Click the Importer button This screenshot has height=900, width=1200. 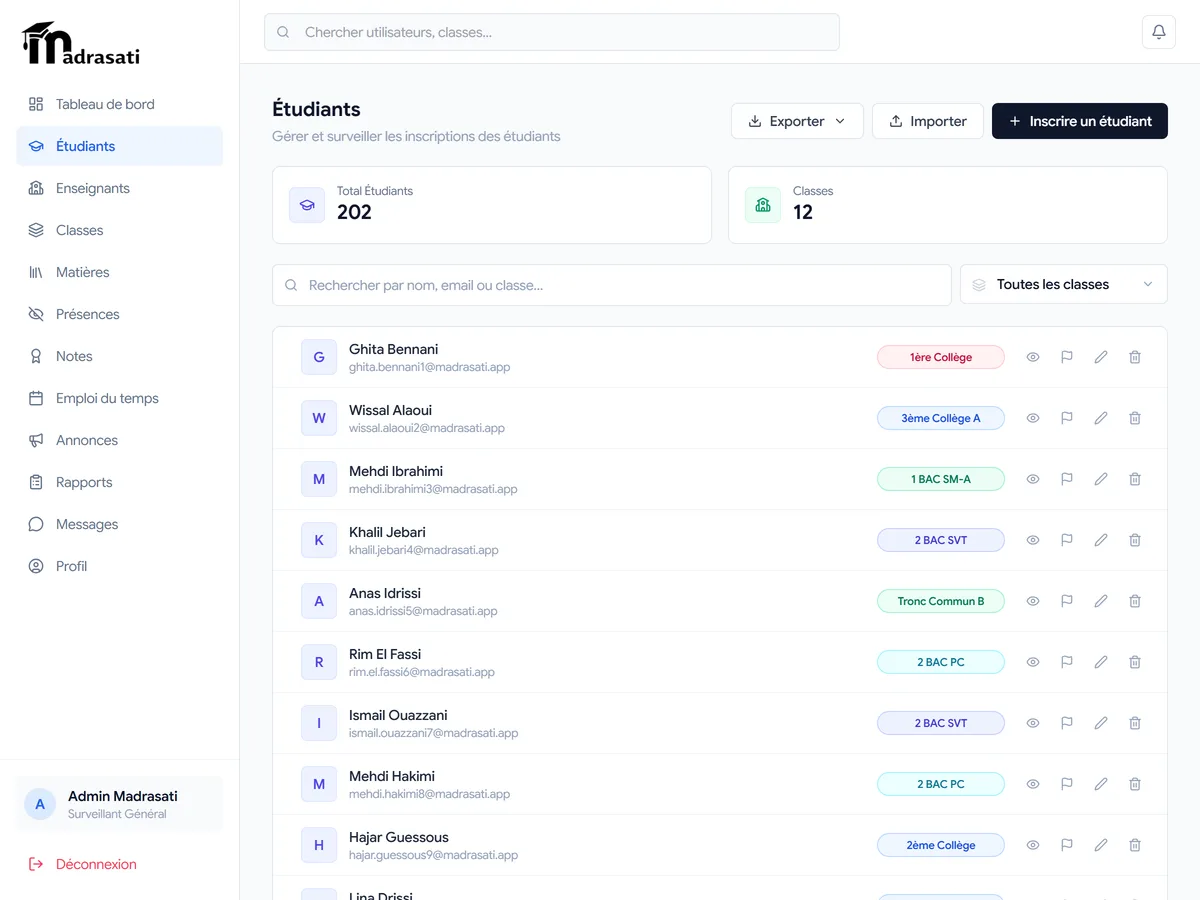pos(928,121)
